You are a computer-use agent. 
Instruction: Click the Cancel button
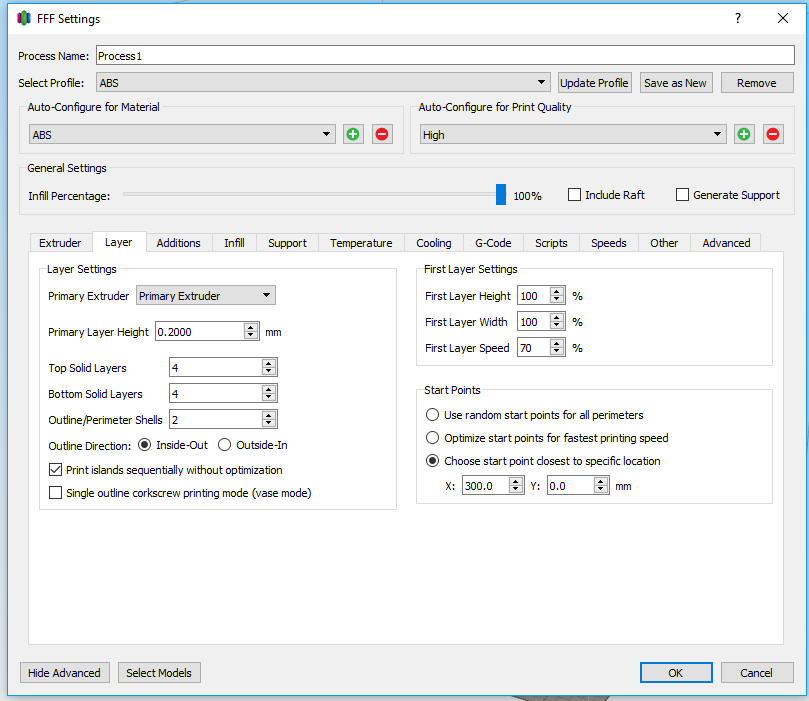[757, 673]
